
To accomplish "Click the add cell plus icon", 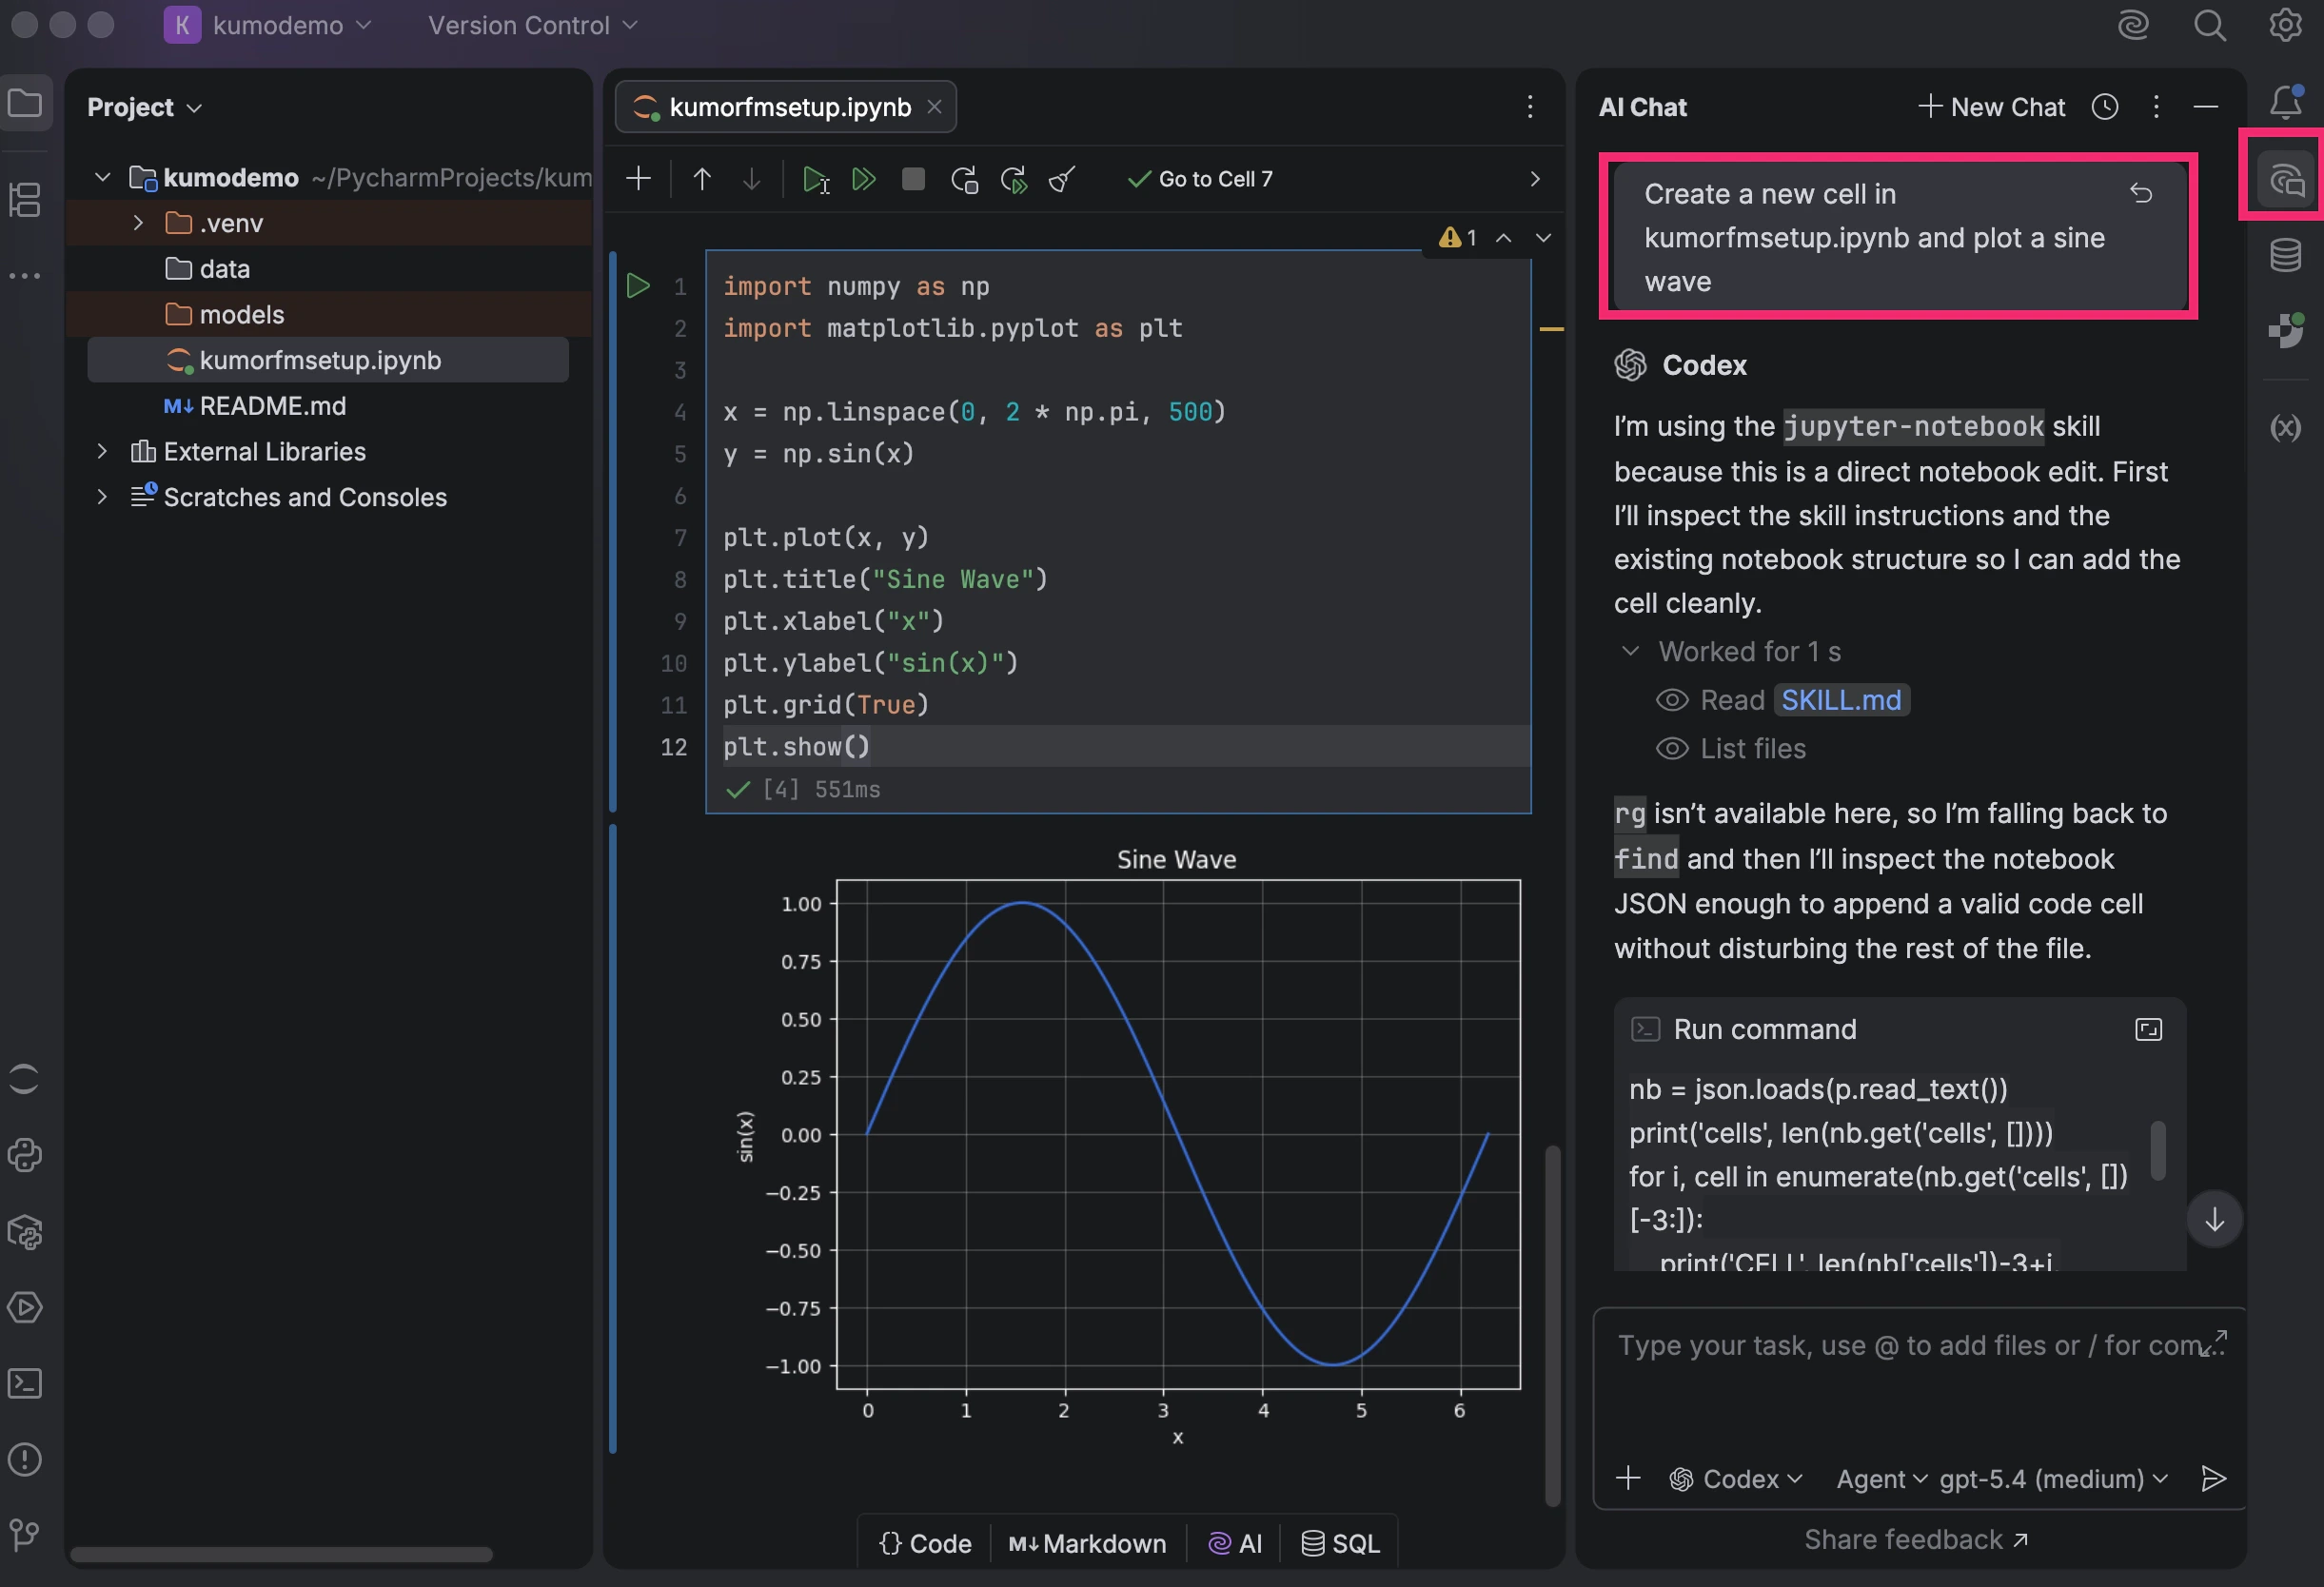I will [638, 179].
